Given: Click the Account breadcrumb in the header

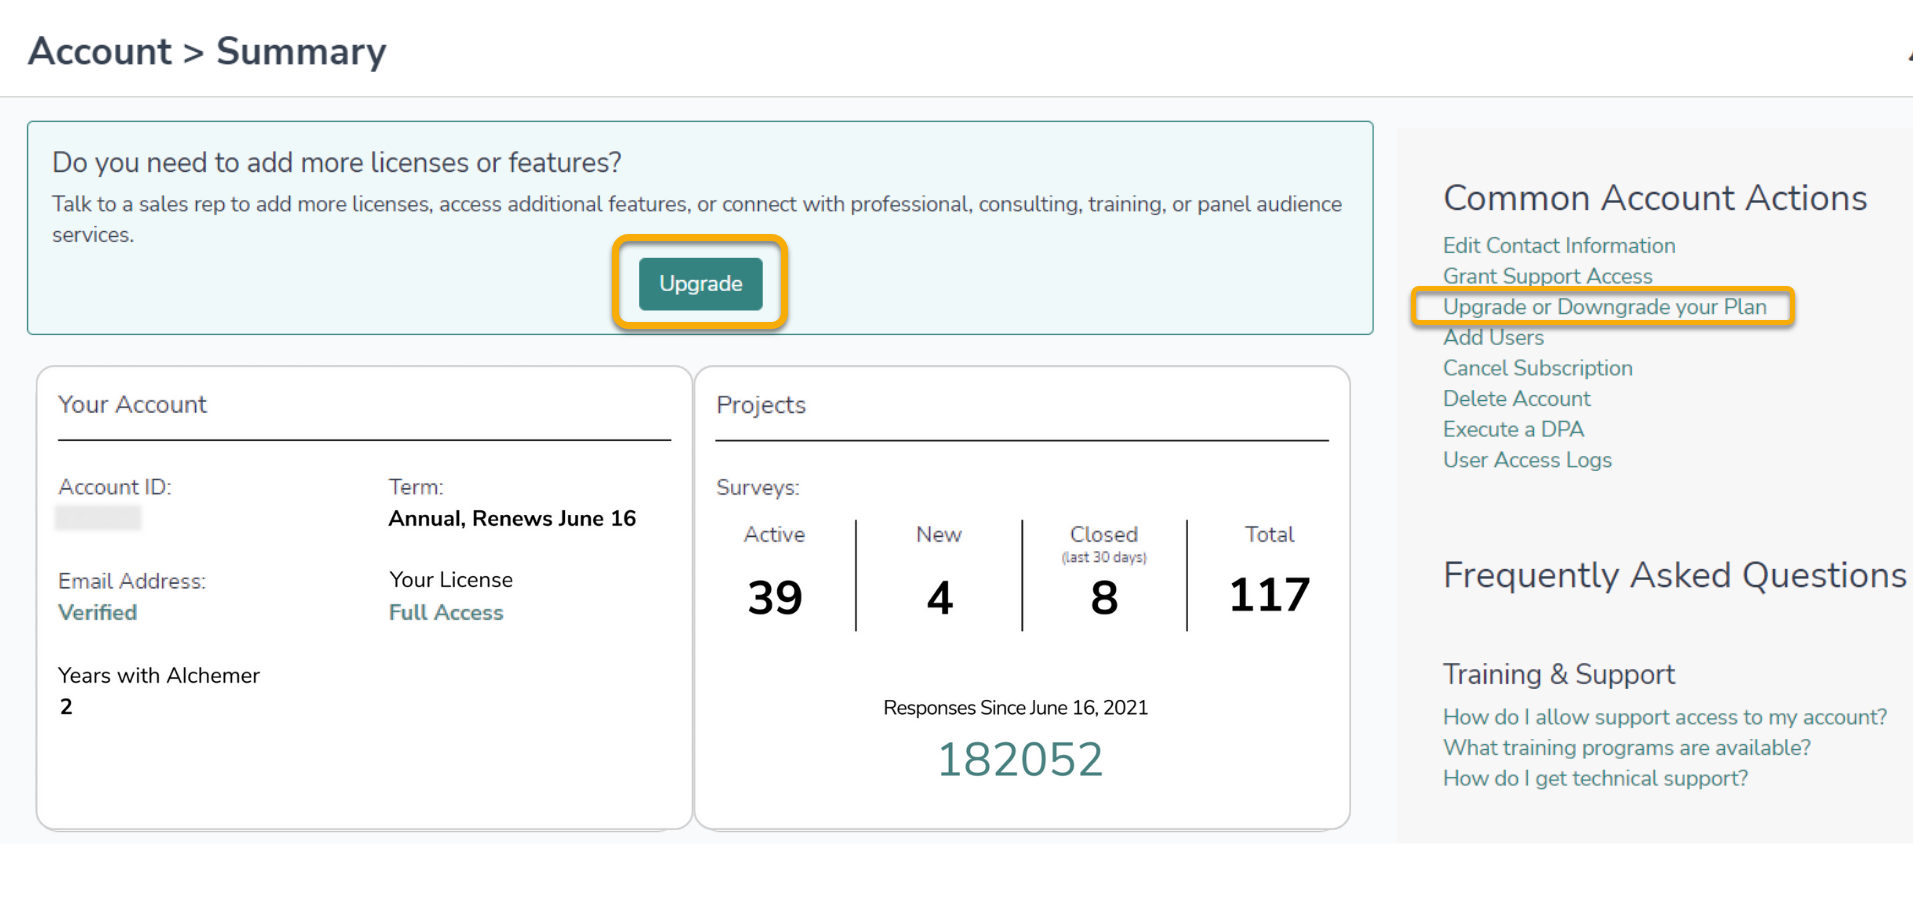Looking at the screenshot, I should tap(100, 52).
